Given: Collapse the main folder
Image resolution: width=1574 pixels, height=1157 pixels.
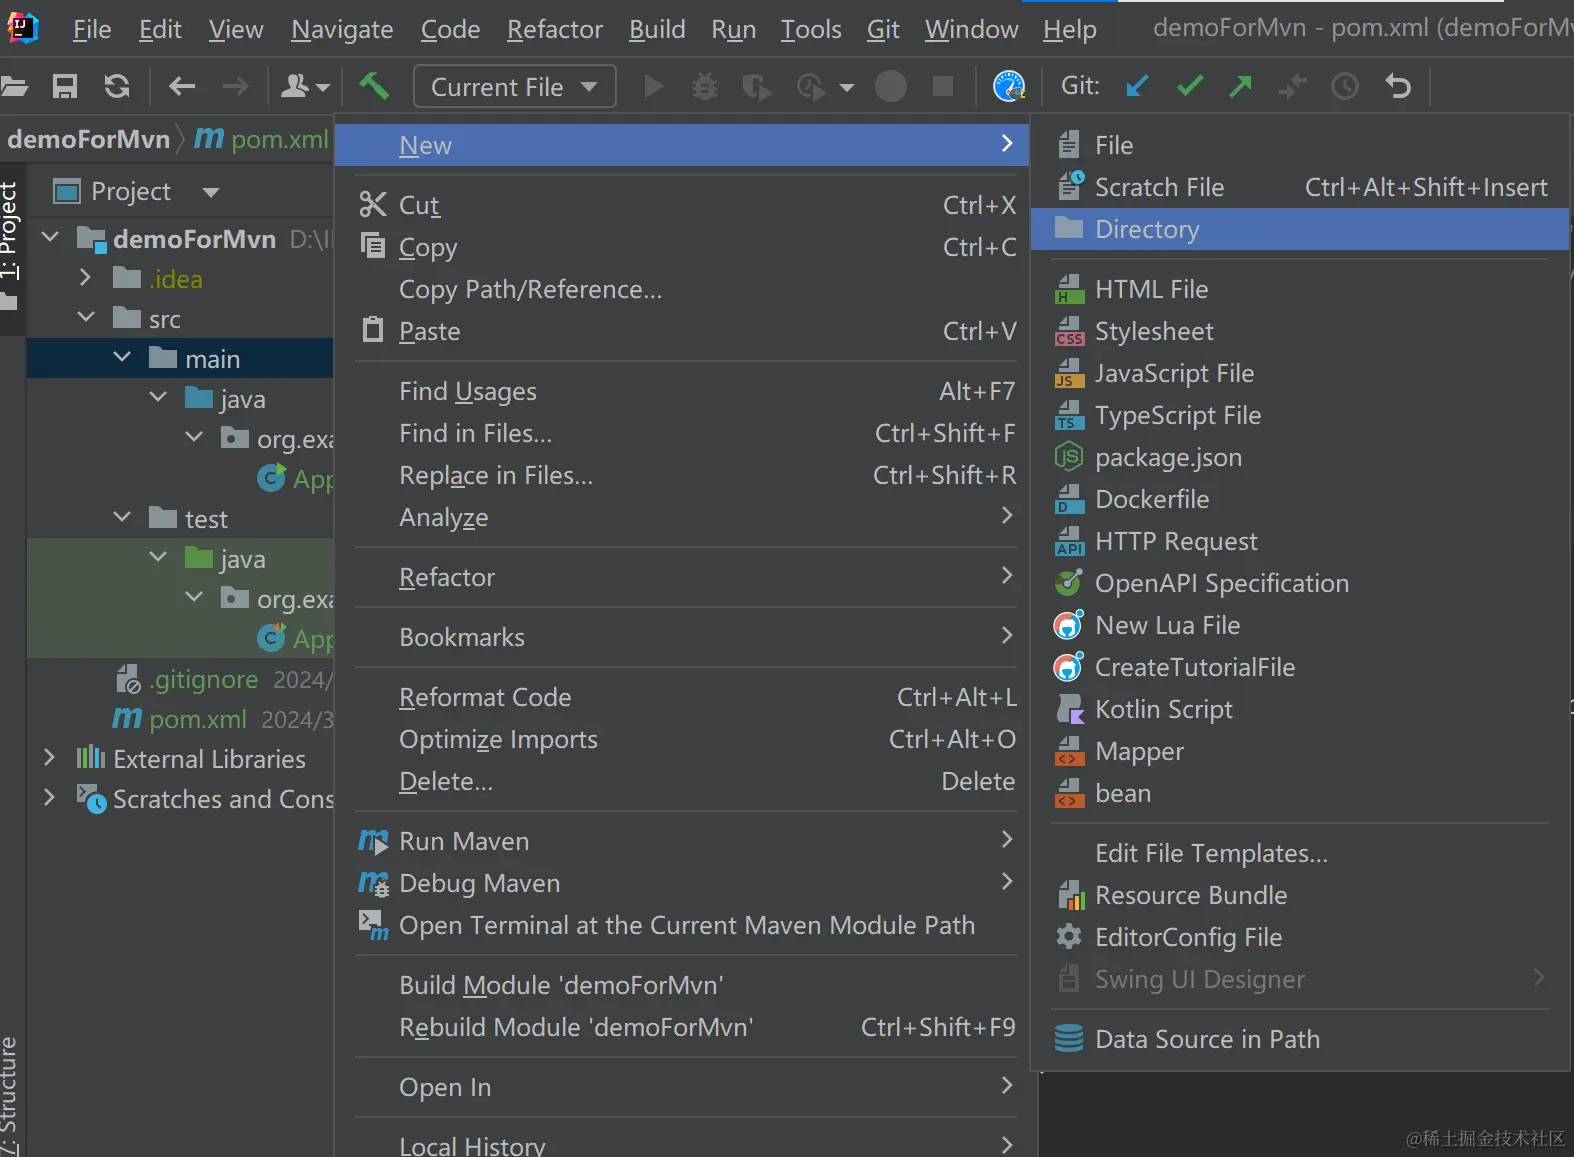Looking at the screenshot, I should tap(122, 358).
